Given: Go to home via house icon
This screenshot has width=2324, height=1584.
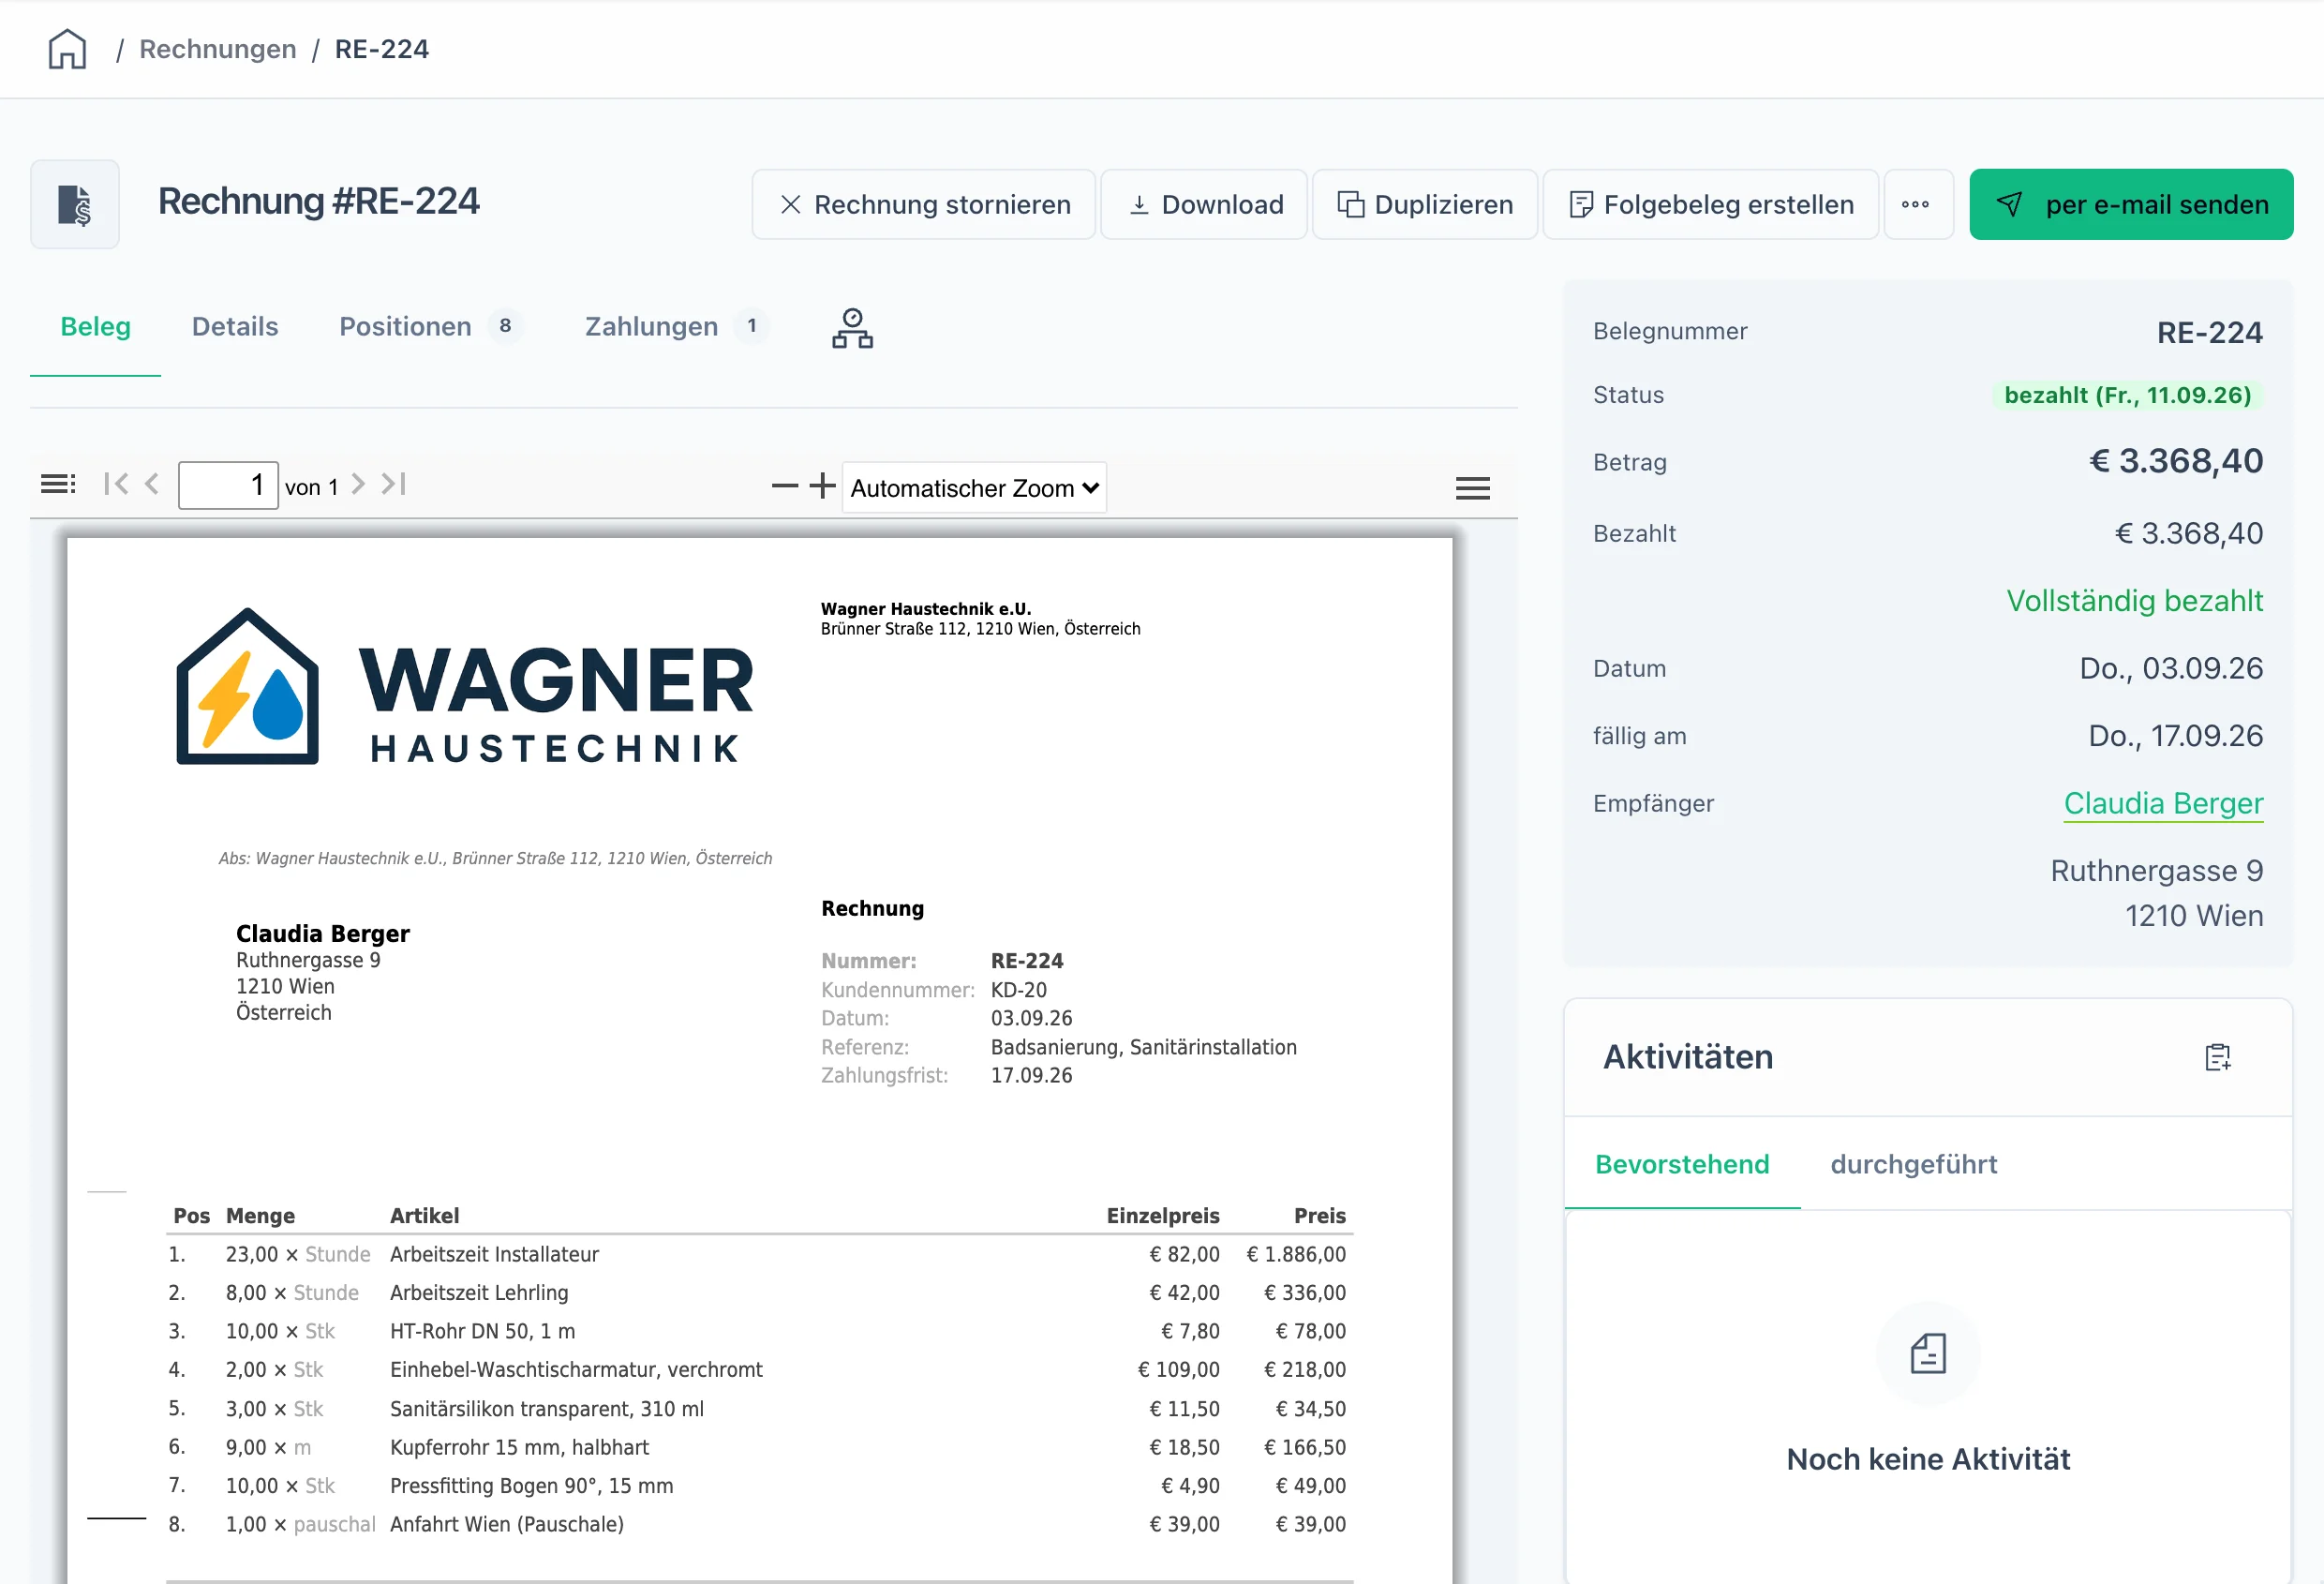Looking at the screenshot, I should 67,49.
